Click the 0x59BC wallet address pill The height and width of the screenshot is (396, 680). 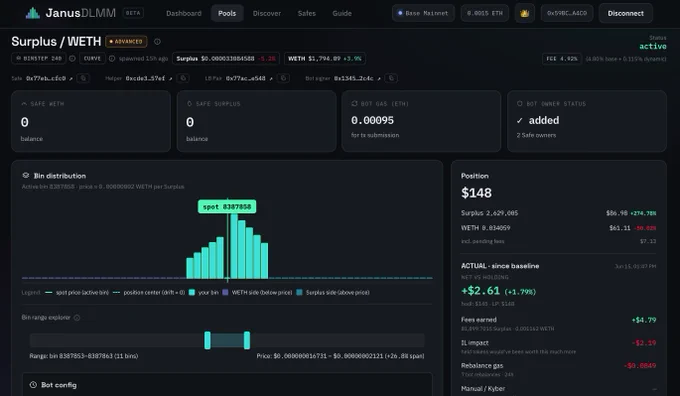tap(566, 13)
